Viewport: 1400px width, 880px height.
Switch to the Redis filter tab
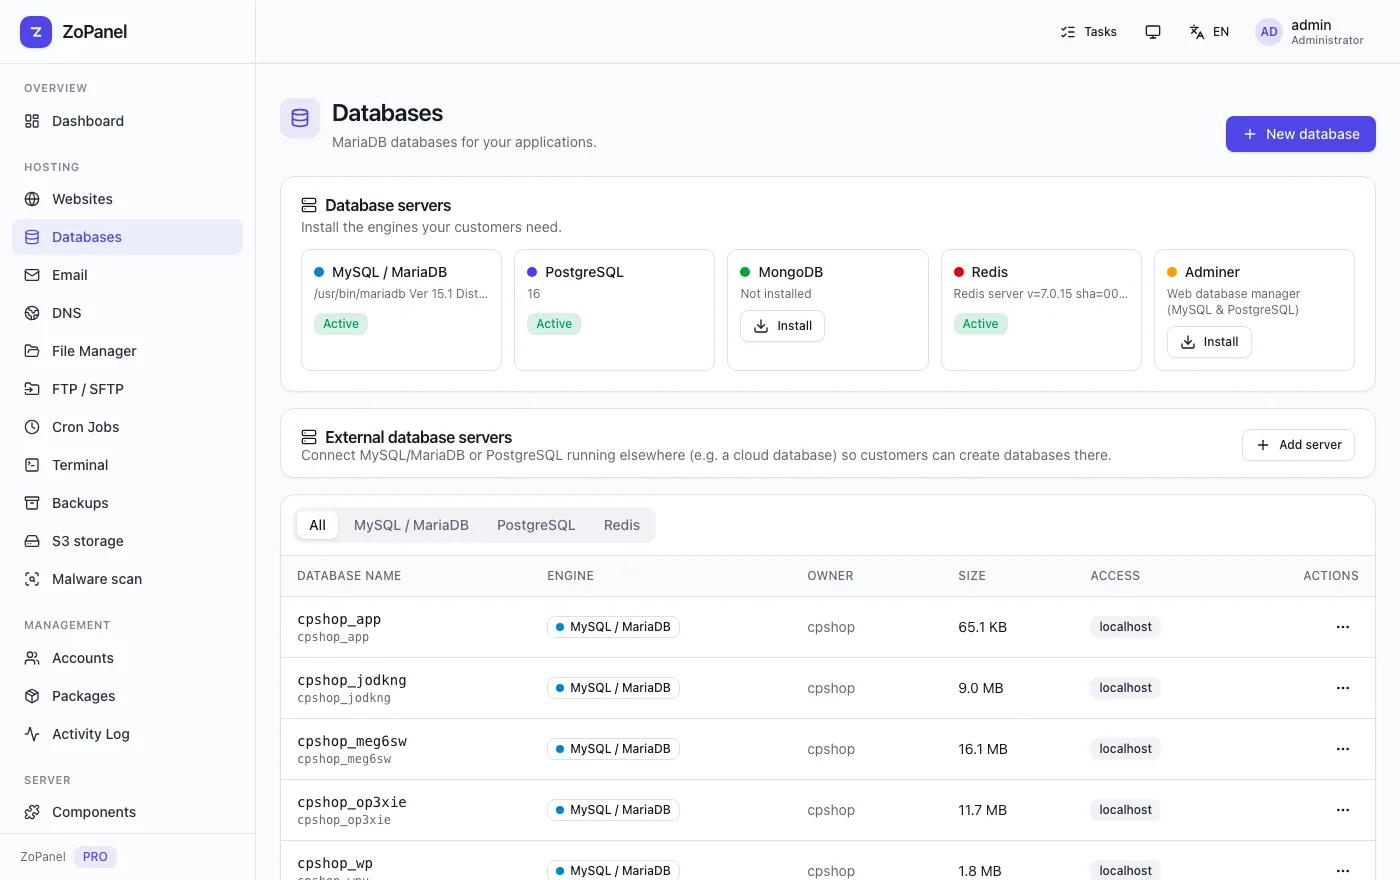coord(622,525)
